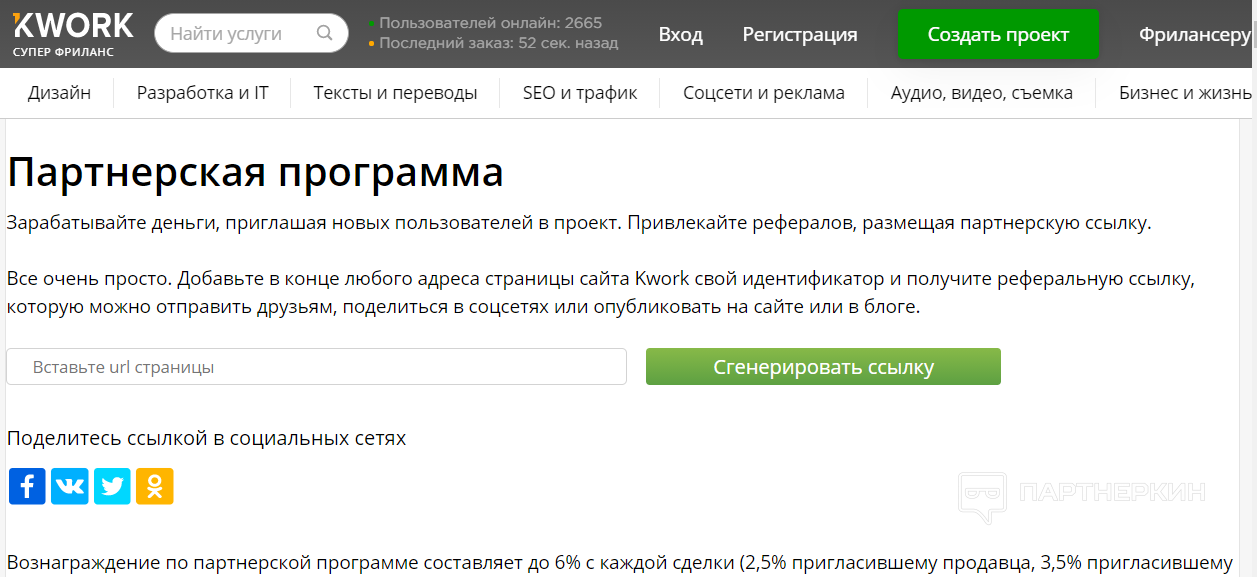Focus the 'Найти услуги' search field
The image size is (1257, 577).
pyautogui.click(x=251, y=33)
